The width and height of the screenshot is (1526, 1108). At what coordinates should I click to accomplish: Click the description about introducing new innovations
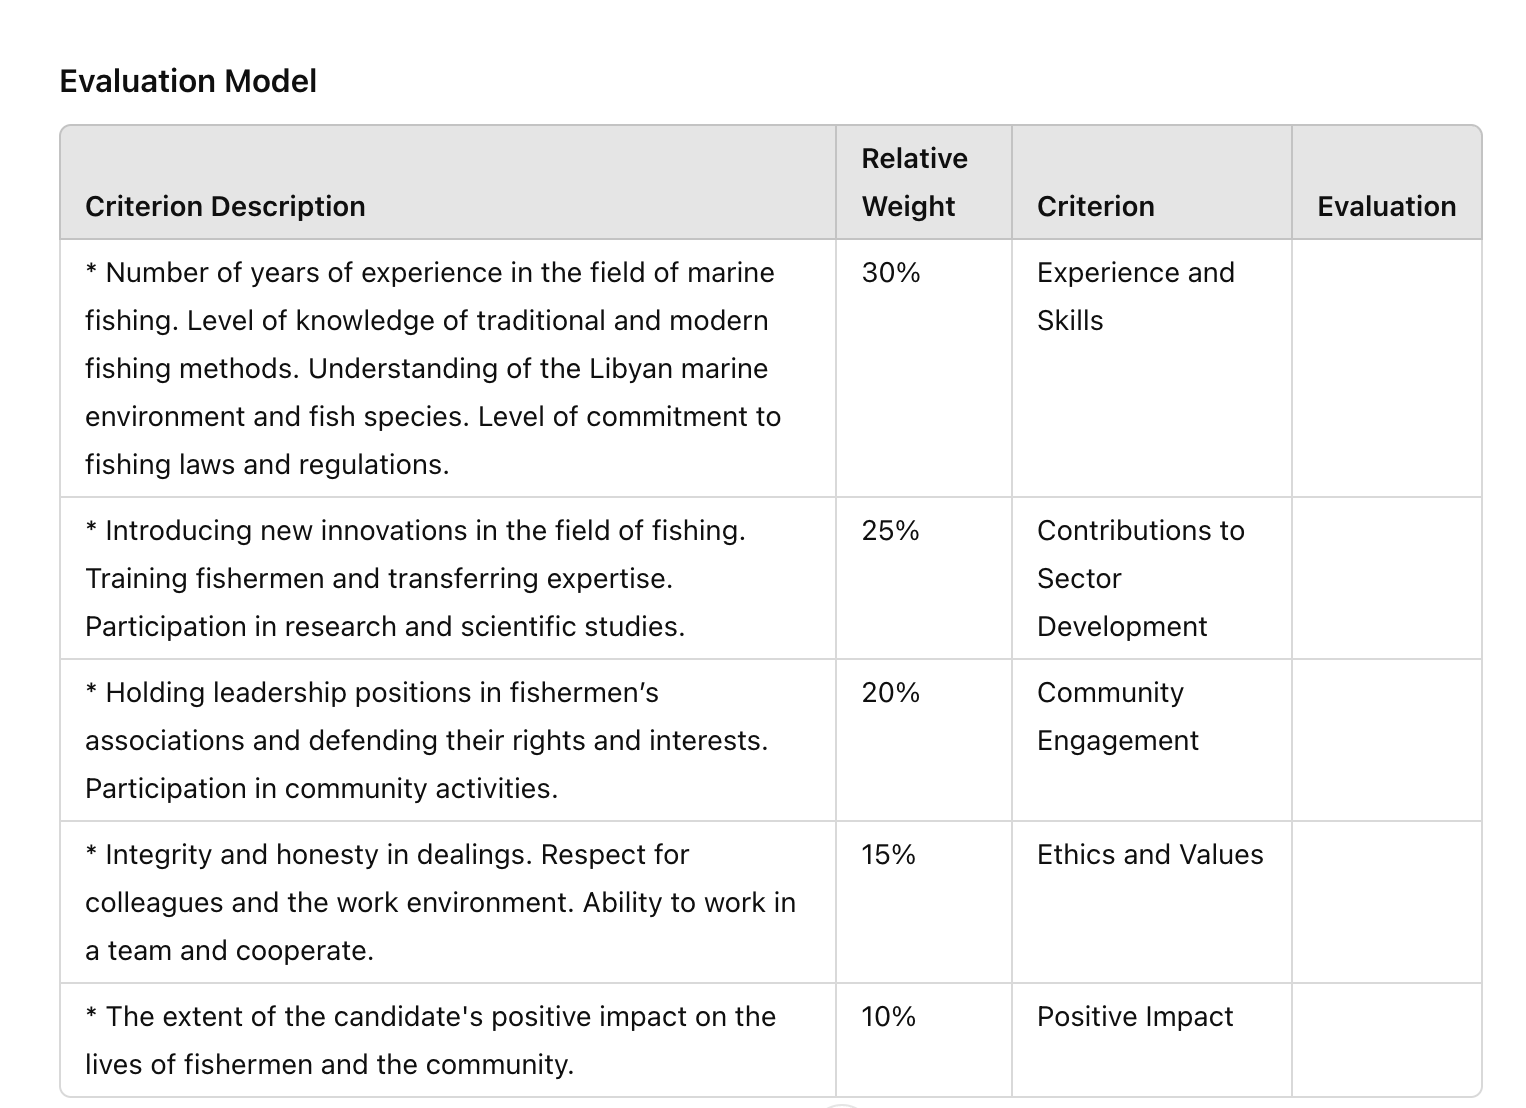click(x=415, y=578)
